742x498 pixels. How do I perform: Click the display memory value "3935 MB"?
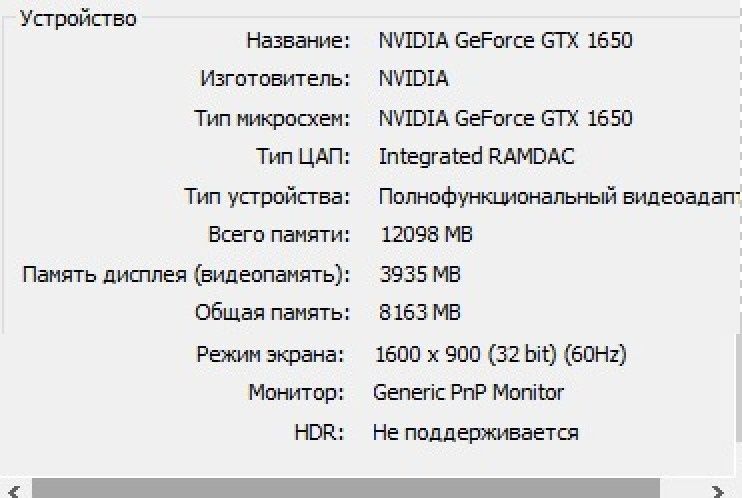[x=420, y=274]
